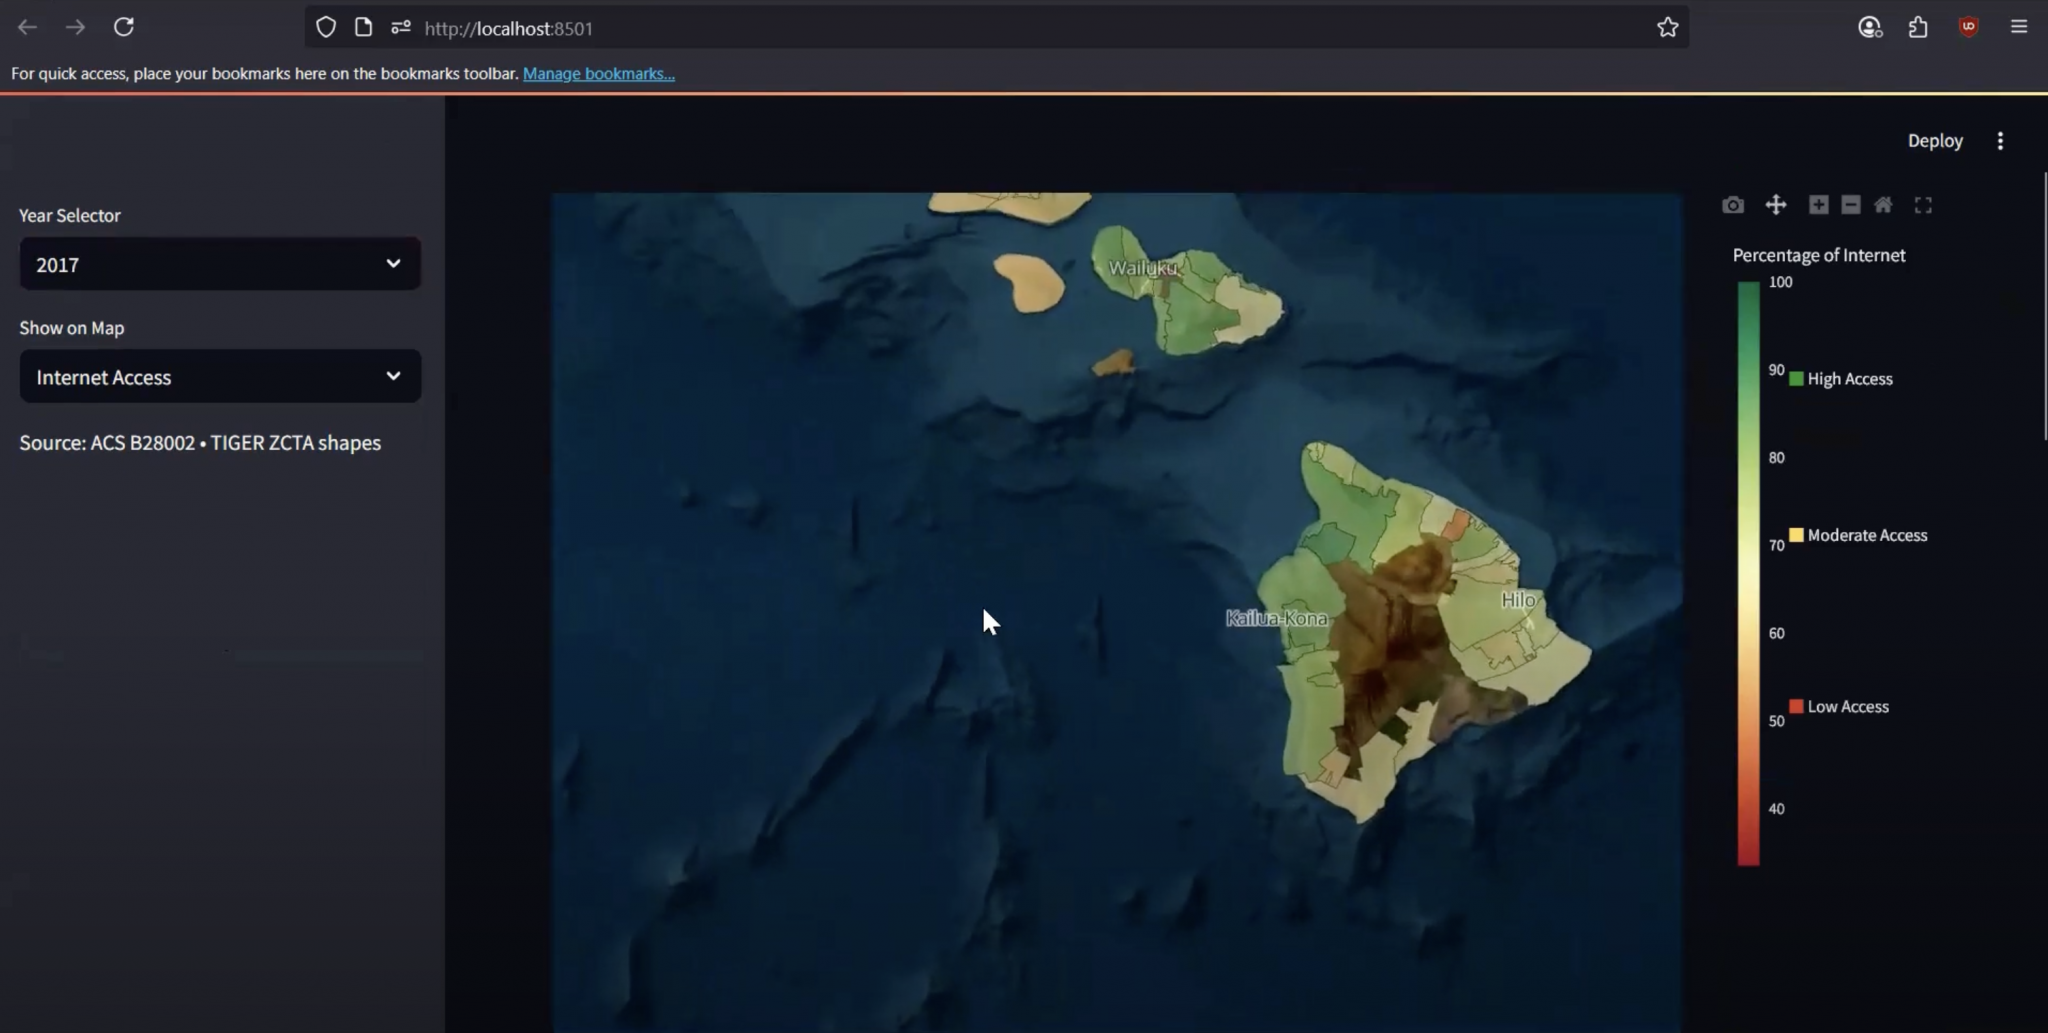2048x1033 pixels.
Task: Open the Firefox account icon
Action: 1870,27
